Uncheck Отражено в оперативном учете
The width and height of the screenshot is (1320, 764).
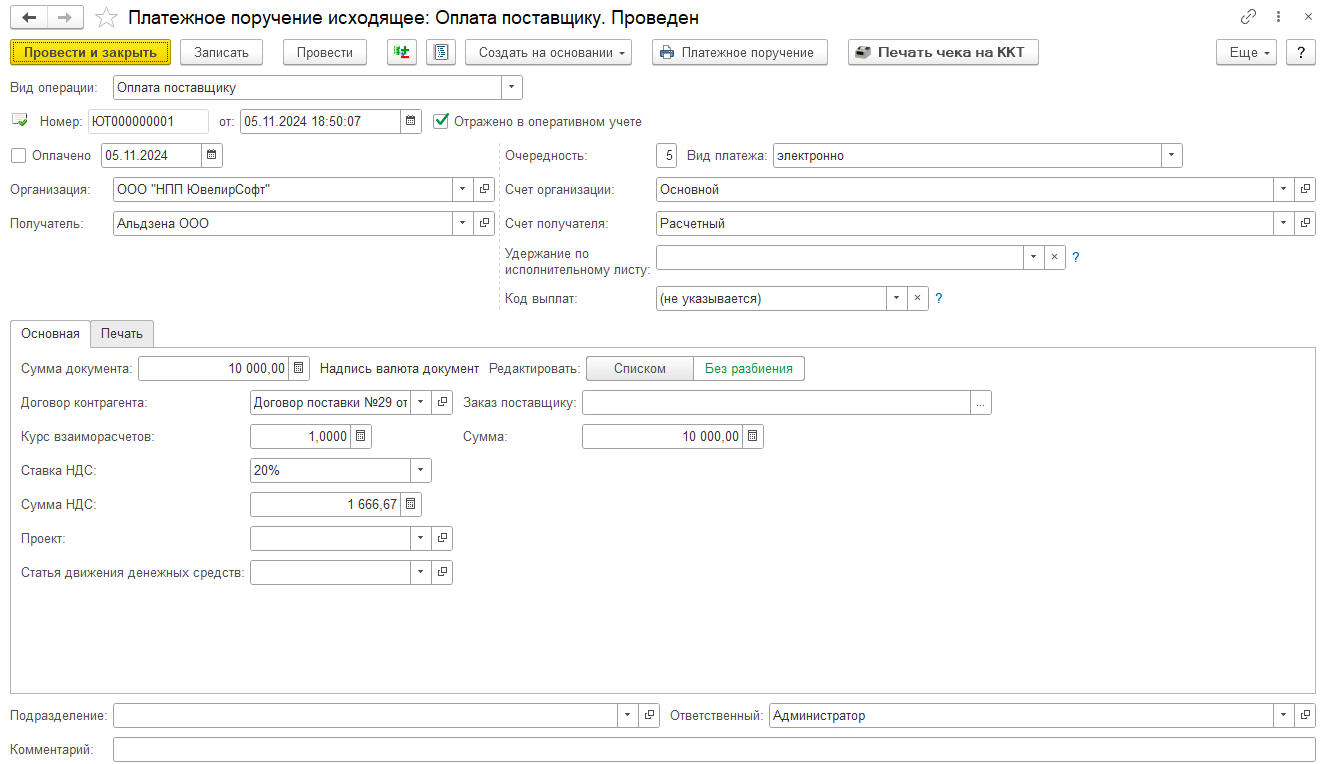click(442, 122)
